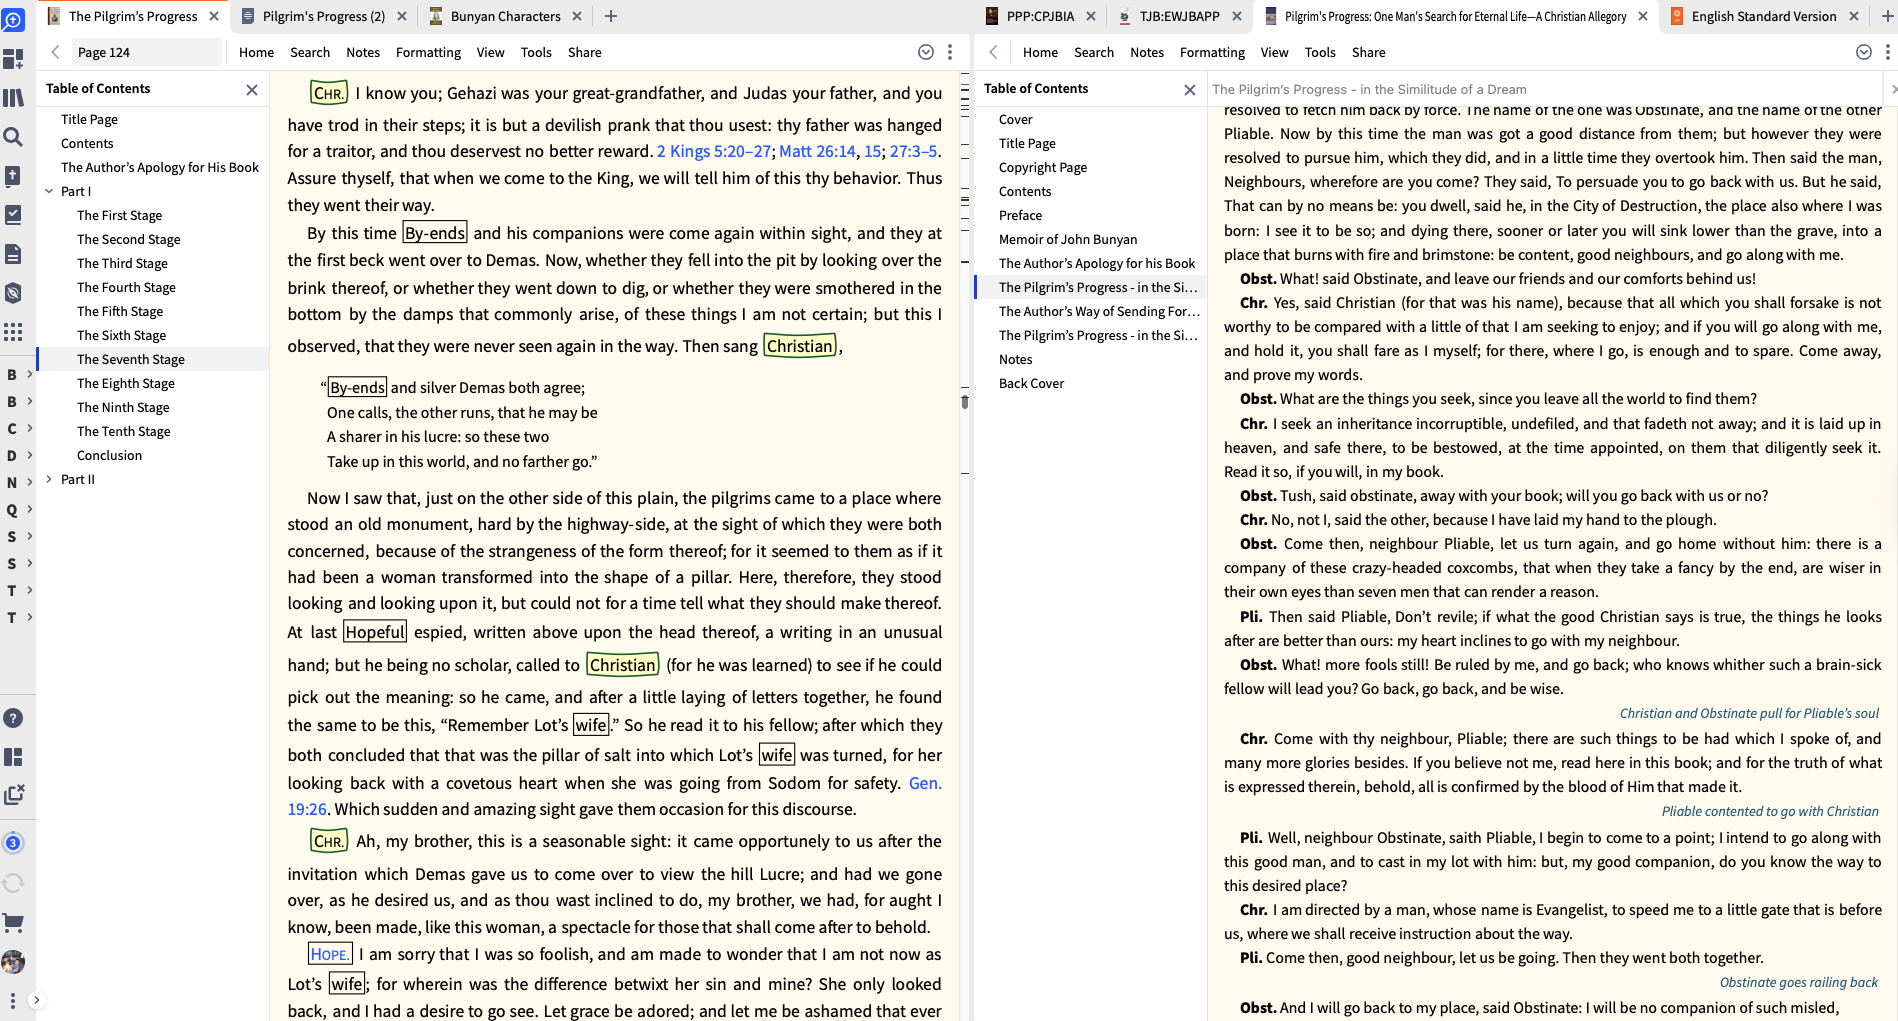Open right panel circled chevron dropdown

point(1864,52)
